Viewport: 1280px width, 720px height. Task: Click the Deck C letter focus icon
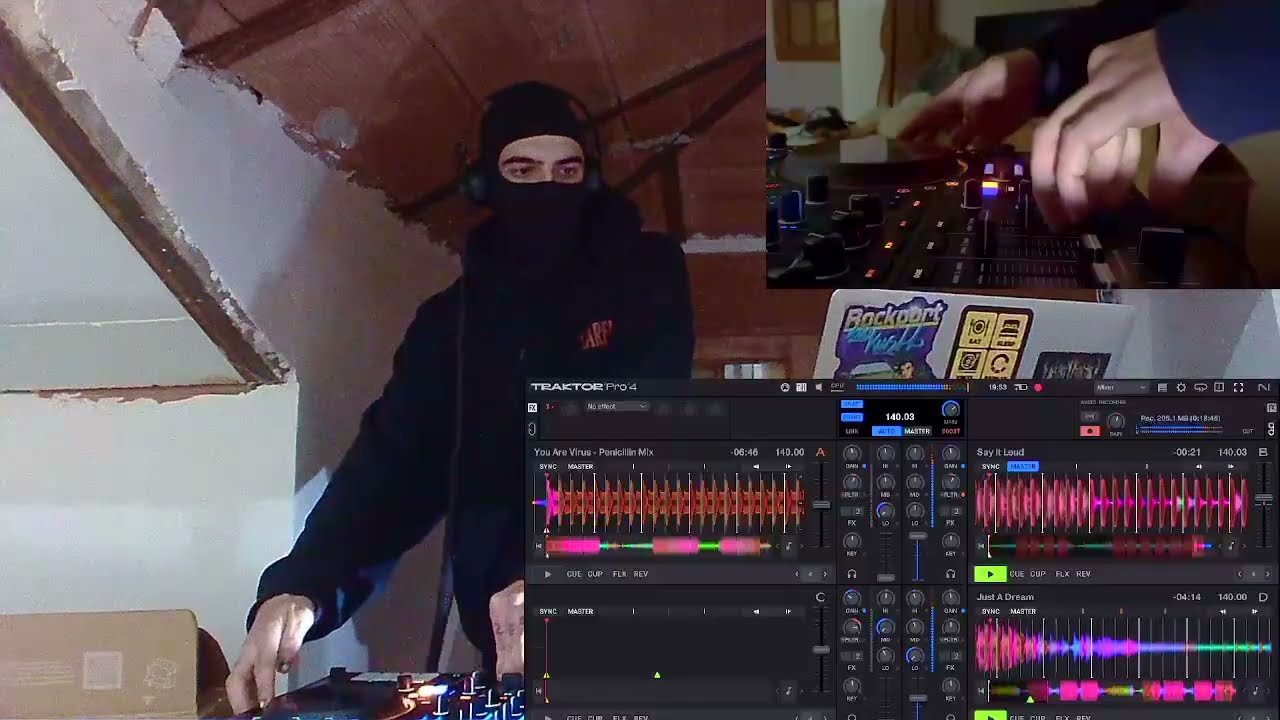[820, 597]
